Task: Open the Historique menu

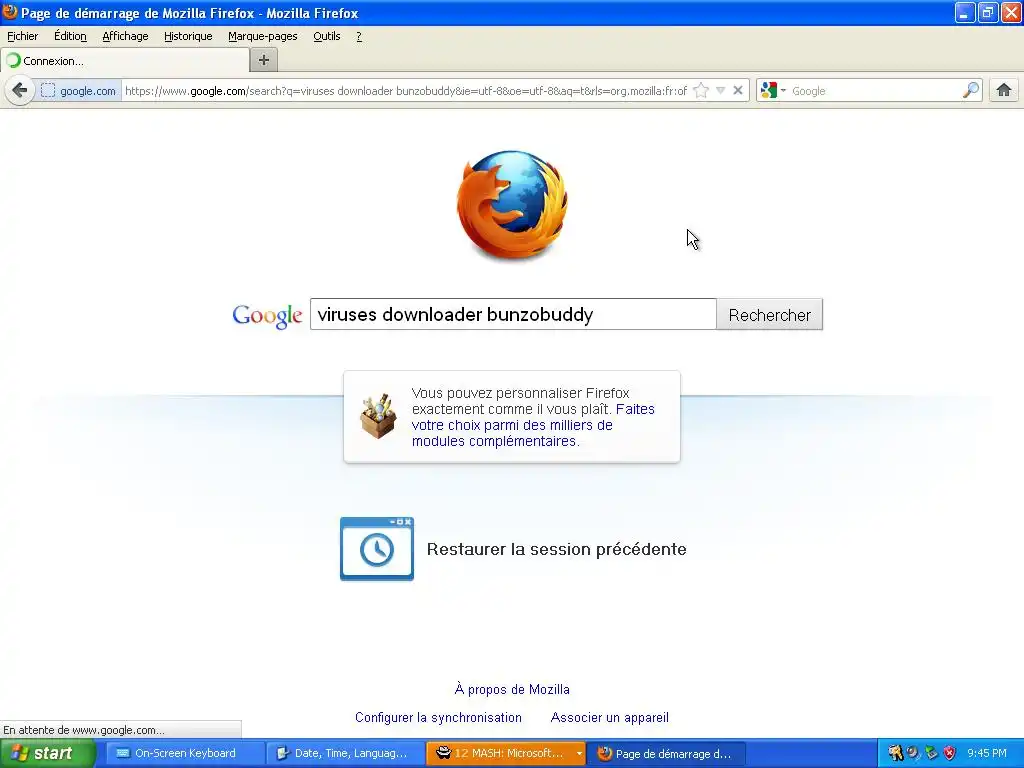Action: tap(188, 36)
